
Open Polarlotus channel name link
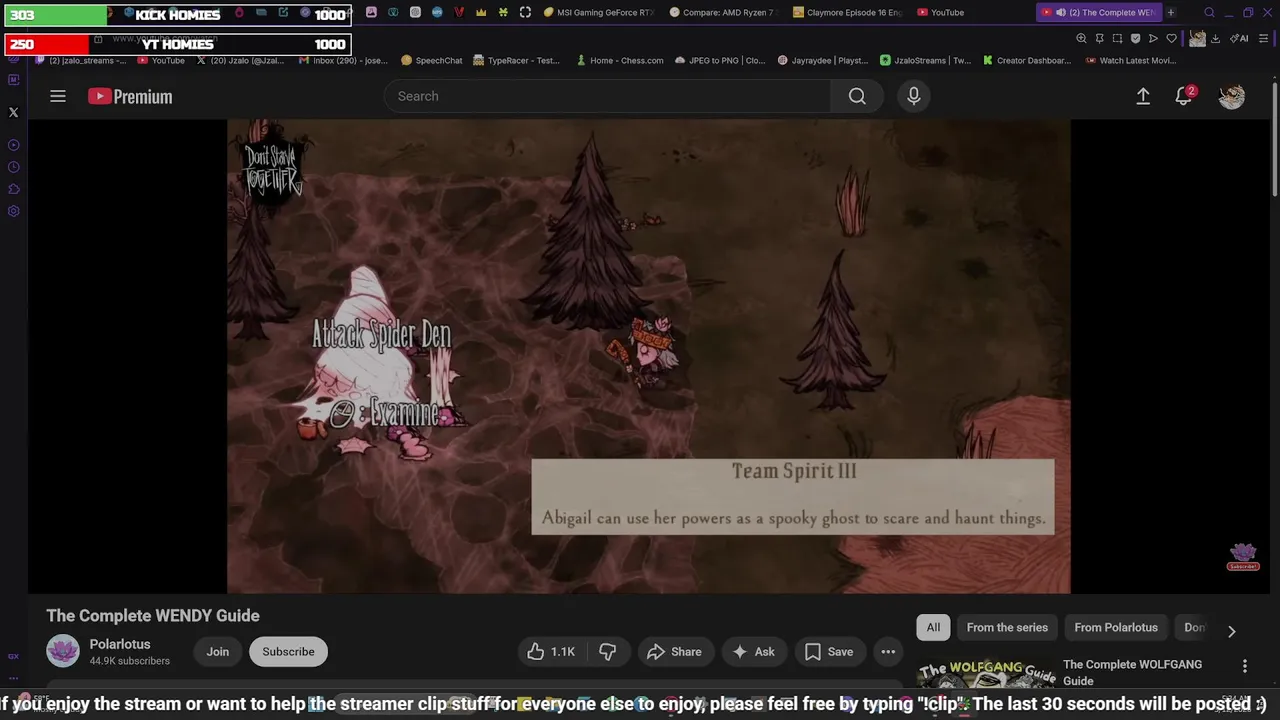[x=120, y=645]
